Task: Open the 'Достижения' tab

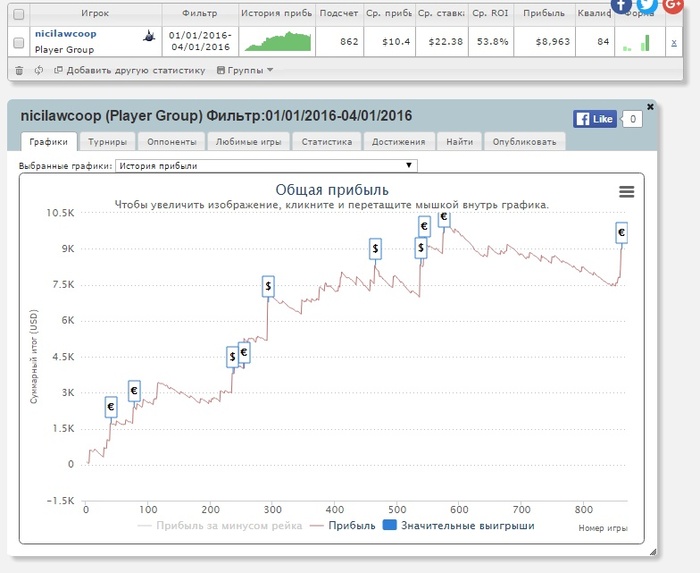Action: click(x=399, y=142)
